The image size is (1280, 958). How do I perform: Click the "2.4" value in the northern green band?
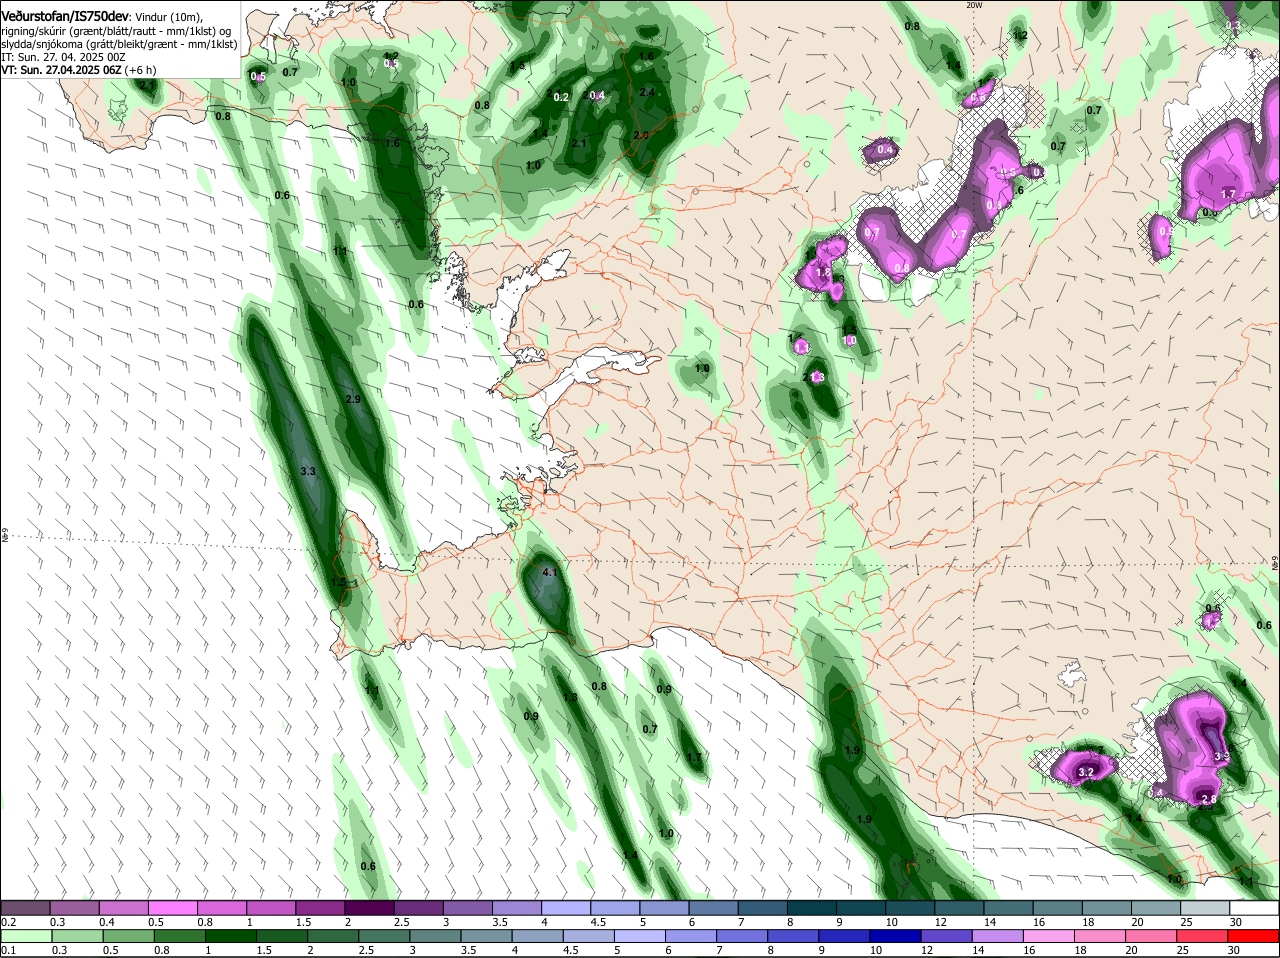point(647,92)
